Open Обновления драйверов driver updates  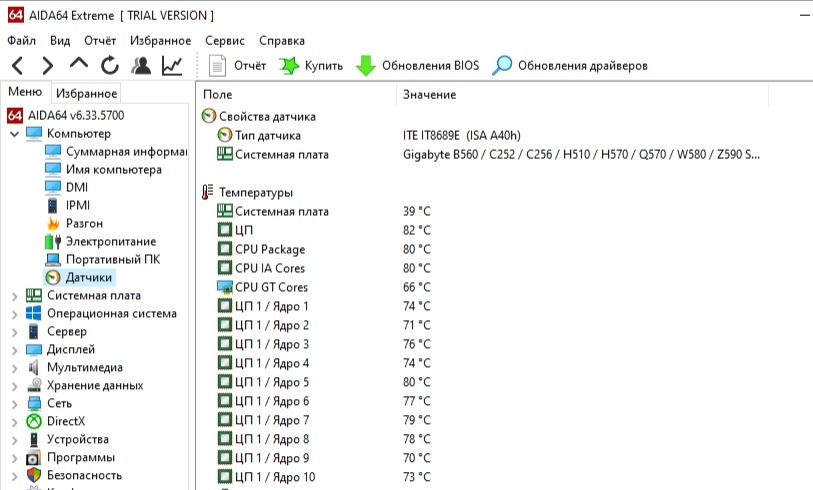570,66
